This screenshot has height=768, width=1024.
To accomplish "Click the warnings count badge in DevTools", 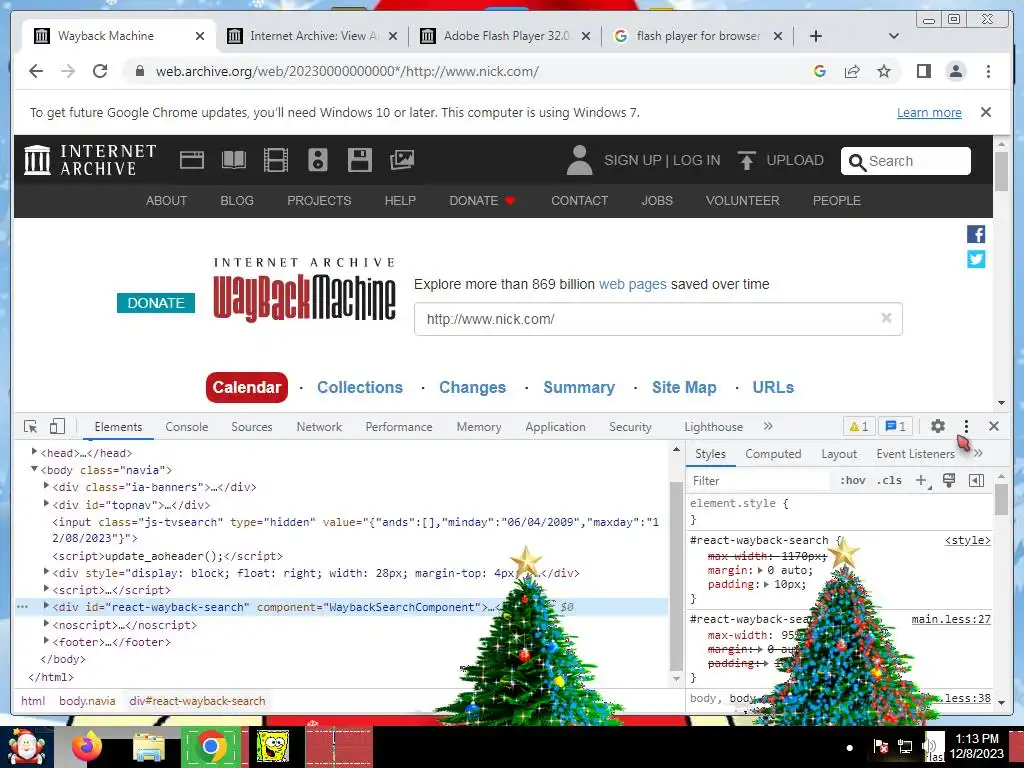I will (x=859, y=426).
